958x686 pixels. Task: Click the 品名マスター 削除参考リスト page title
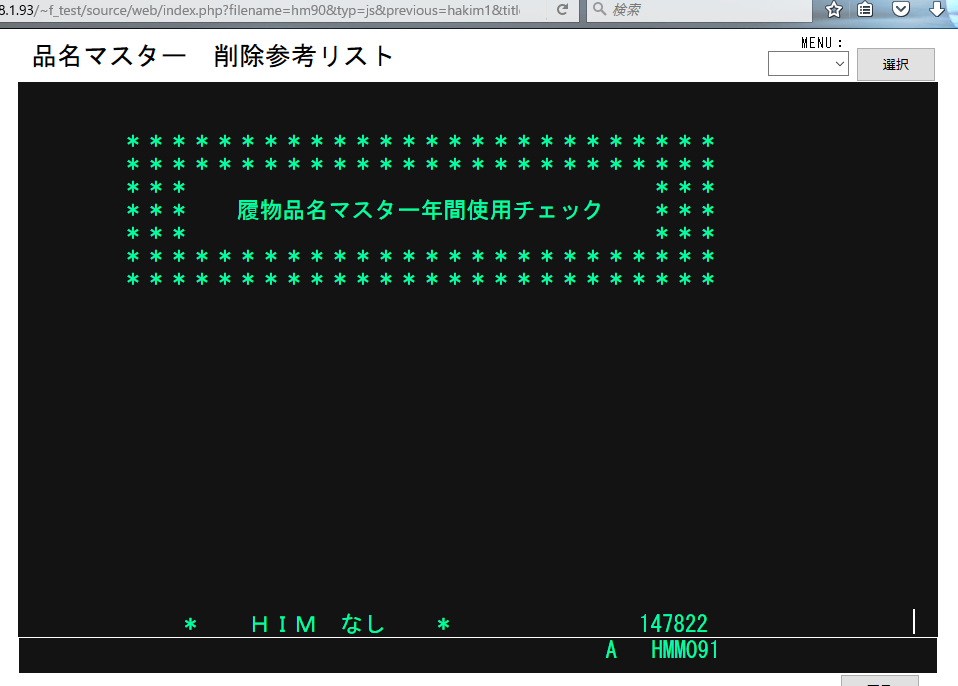[214, 56]
